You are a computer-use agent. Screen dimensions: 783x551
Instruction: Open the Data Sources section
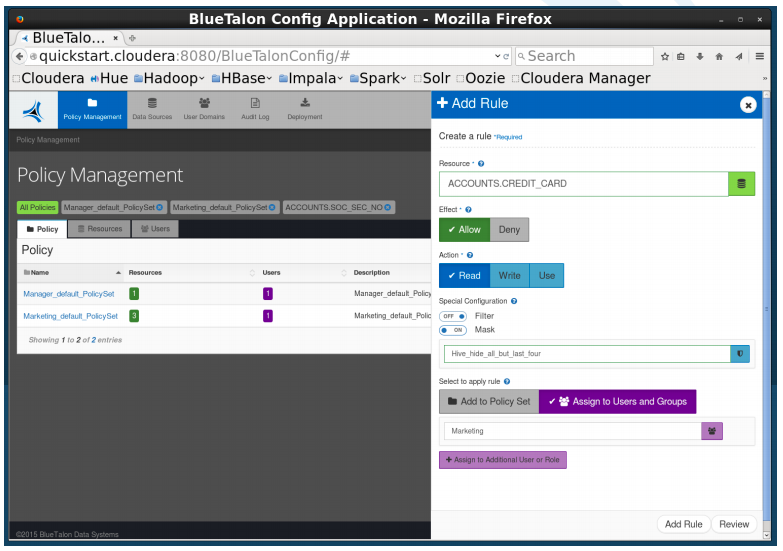pyautogui.click(x=152, y=109)
